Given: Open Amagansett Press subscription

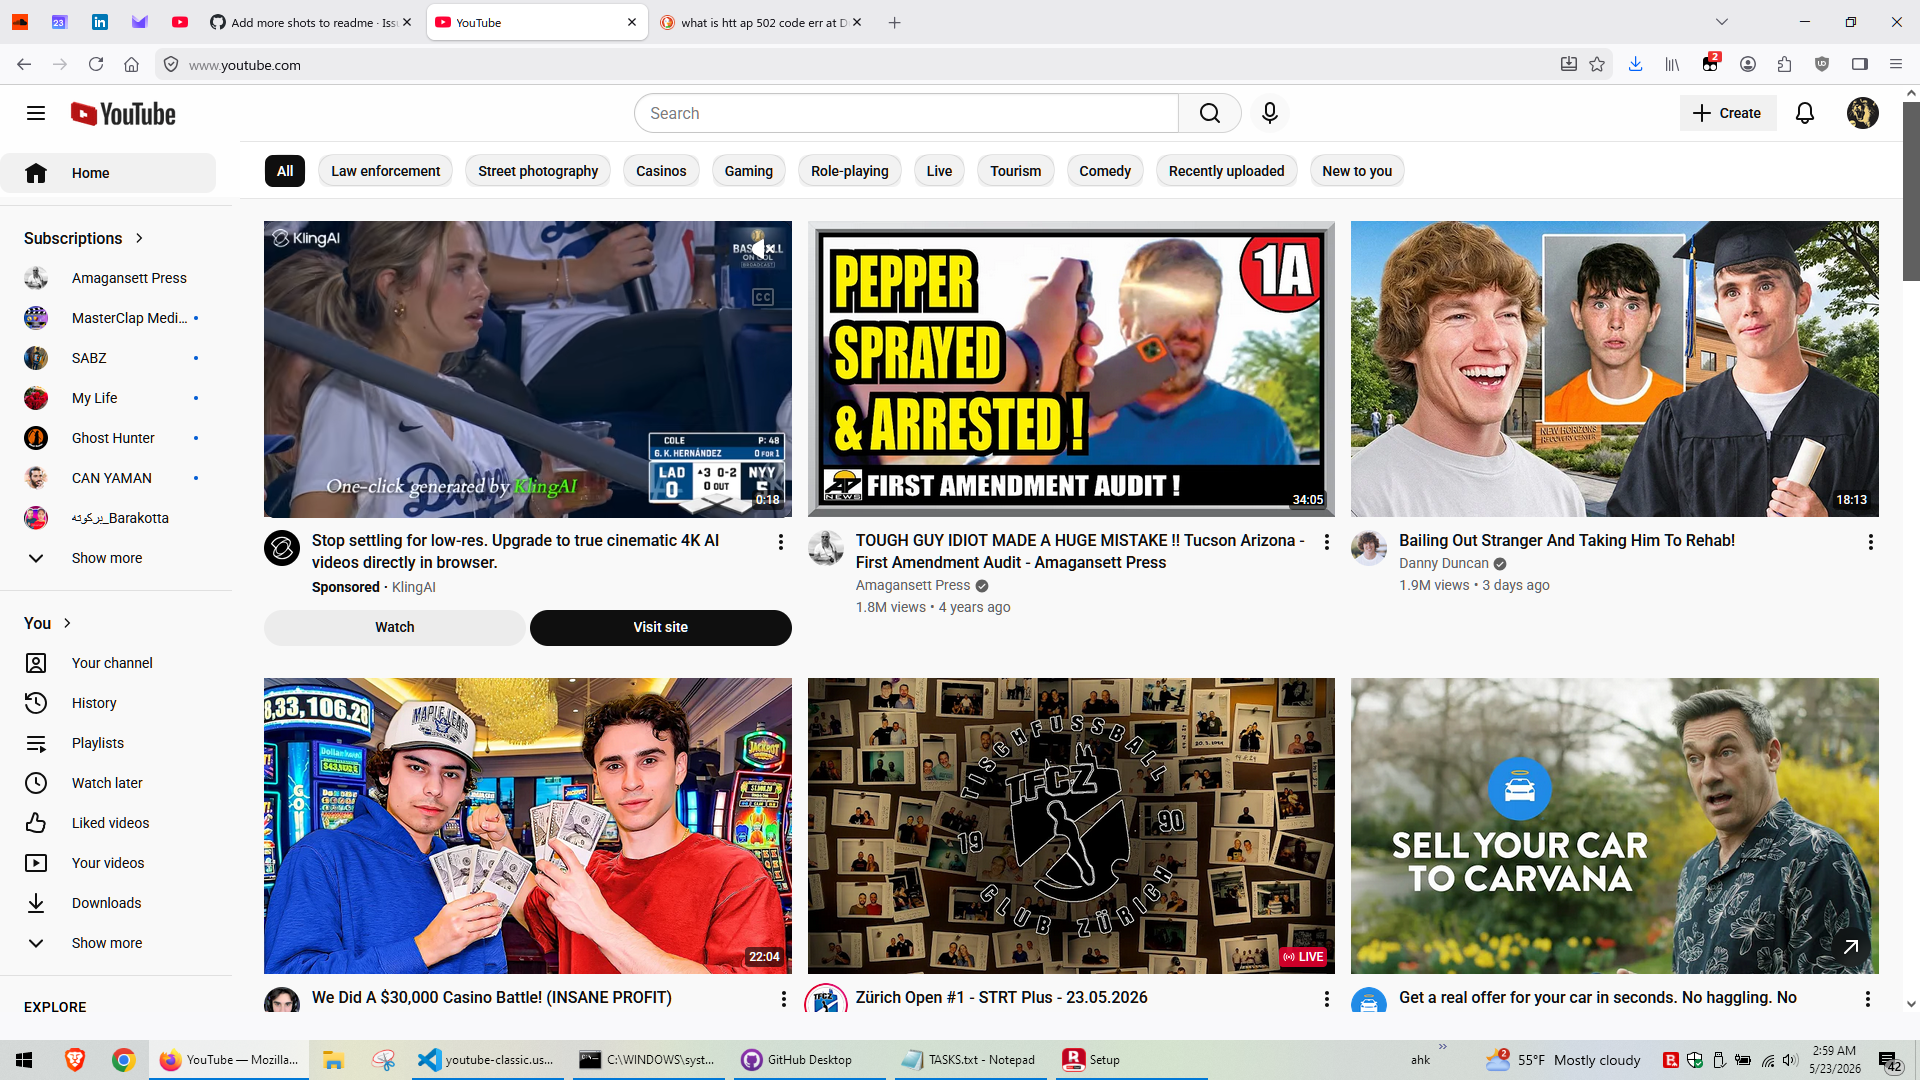Looking at the screenshot, I should pos(108,278).
